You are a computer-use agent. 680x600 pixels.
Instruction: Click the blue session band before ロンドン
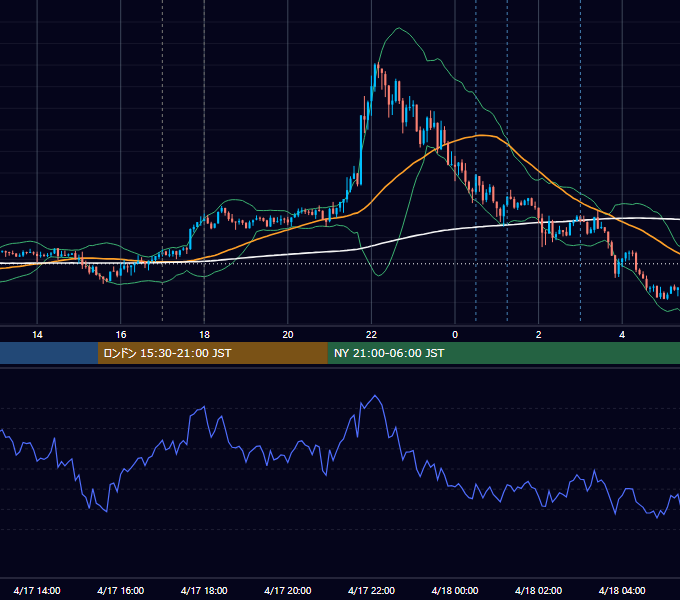(x=49, y=353)
